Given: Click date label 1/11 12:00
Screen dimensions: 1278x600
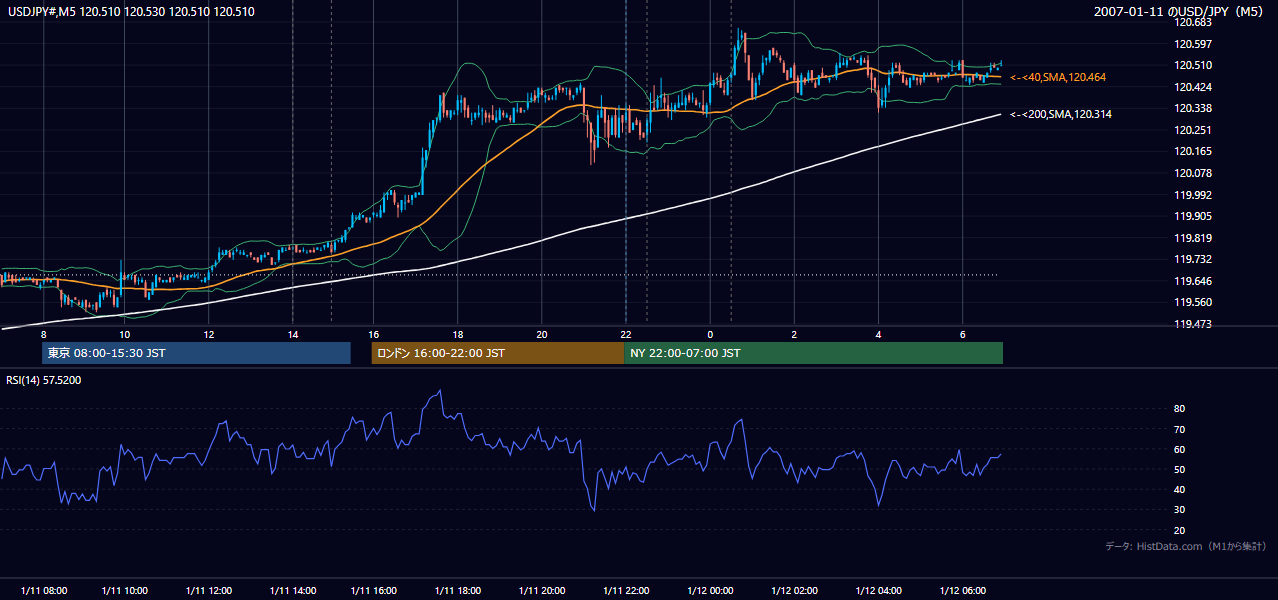Looking at the screenshot, I should [x=210, y=591].
